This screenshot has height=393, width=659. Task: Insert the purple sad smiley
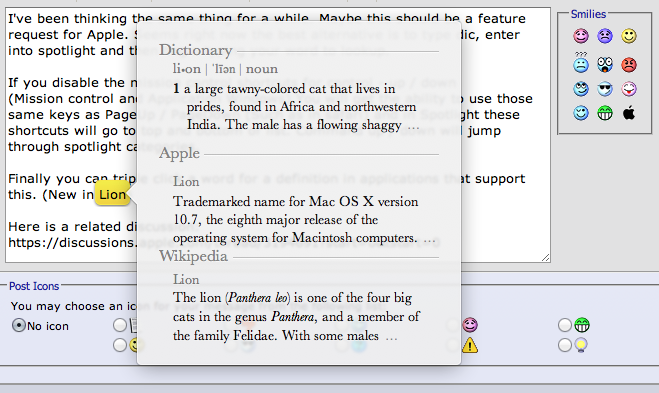pyautogui.click(x=605, y=36)
